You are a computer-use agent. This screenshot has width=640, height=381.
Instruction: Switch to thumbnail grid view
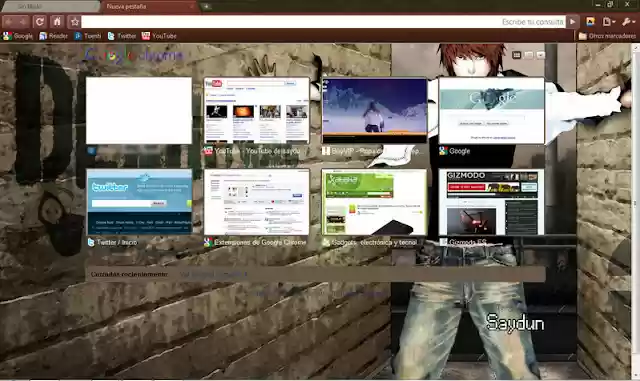(517, 55)
